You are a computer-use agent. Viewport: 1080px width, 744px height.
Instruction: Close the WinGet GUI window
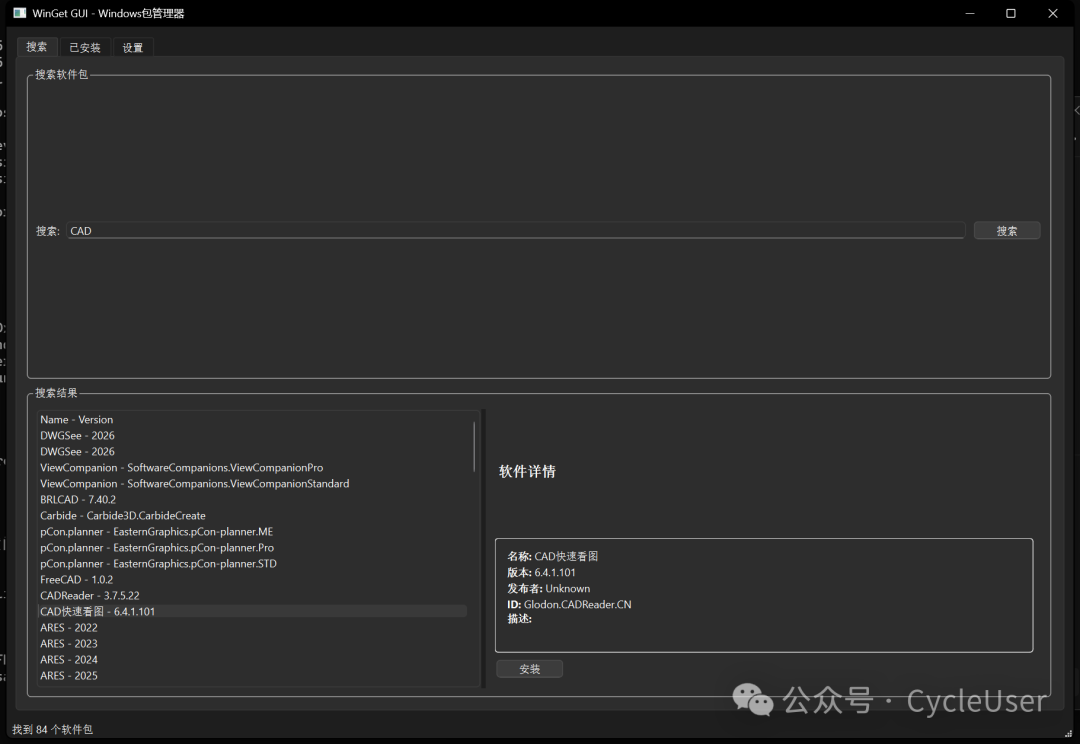pyautogui.click(x=1052, y=13)
